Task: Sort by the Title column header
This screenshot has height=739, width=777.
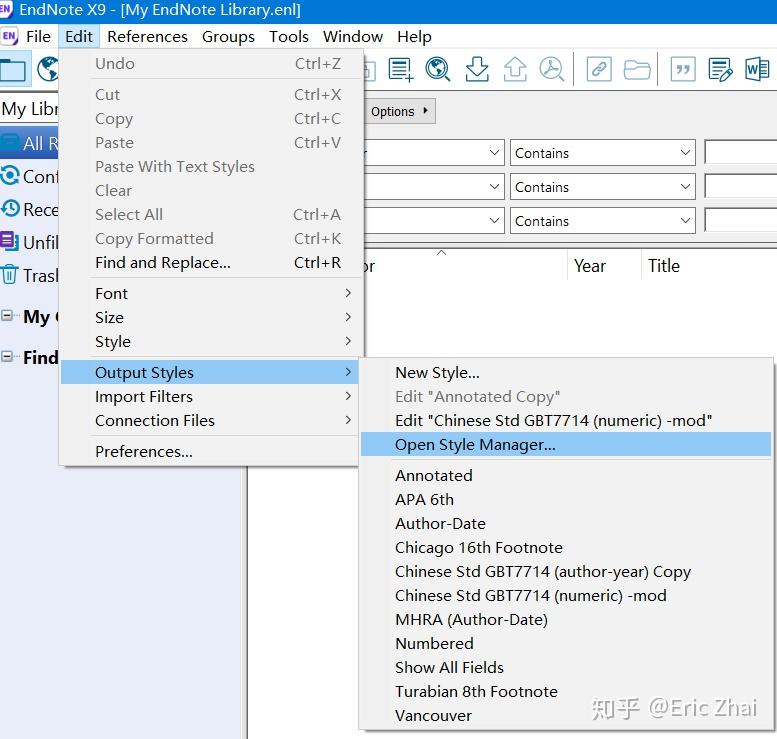Action: [x=710, y=266]
